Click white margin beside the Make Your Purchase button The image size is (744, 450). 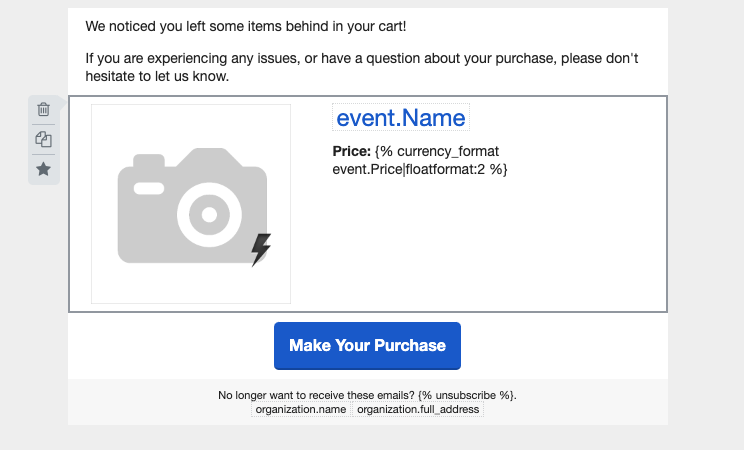click(564, 346)
